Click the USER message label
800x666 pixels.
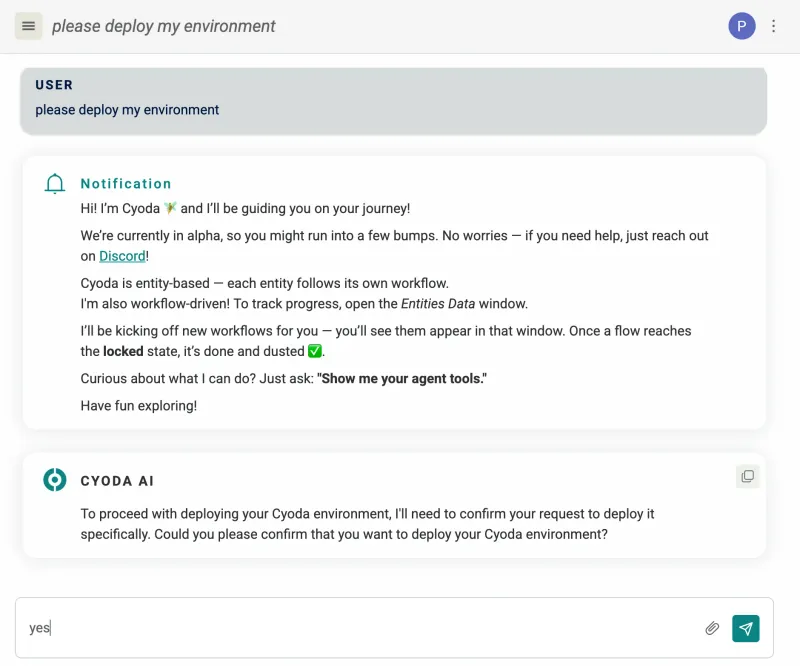coord(54,85)
